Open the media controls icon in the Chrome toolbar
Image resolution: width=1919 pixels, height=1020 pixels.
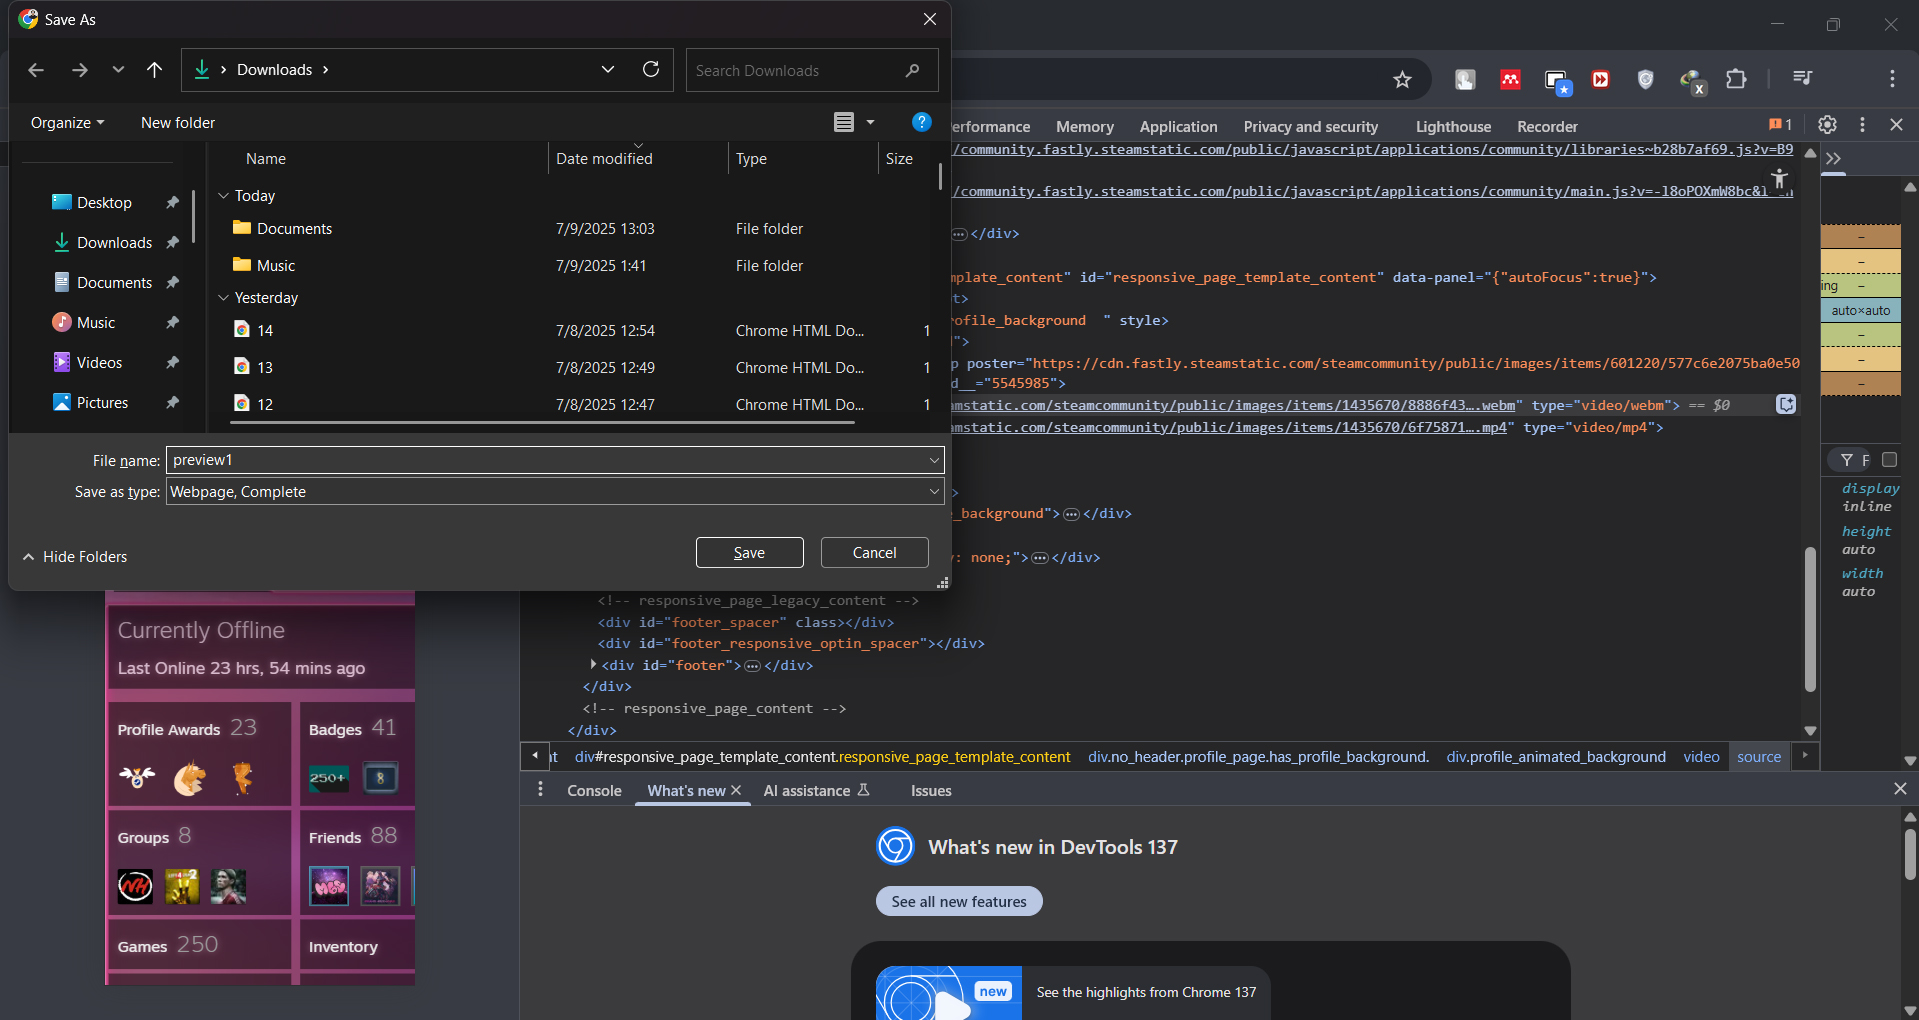(1802, 79)
